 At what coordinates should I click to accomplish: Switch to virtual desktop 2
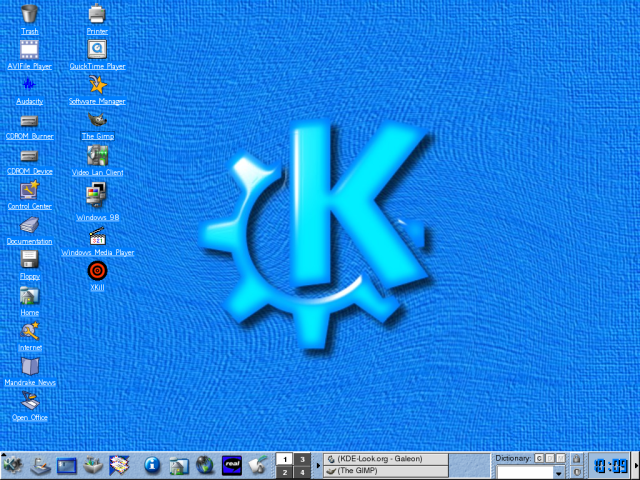pyautogui.click(x=285, y=472)
